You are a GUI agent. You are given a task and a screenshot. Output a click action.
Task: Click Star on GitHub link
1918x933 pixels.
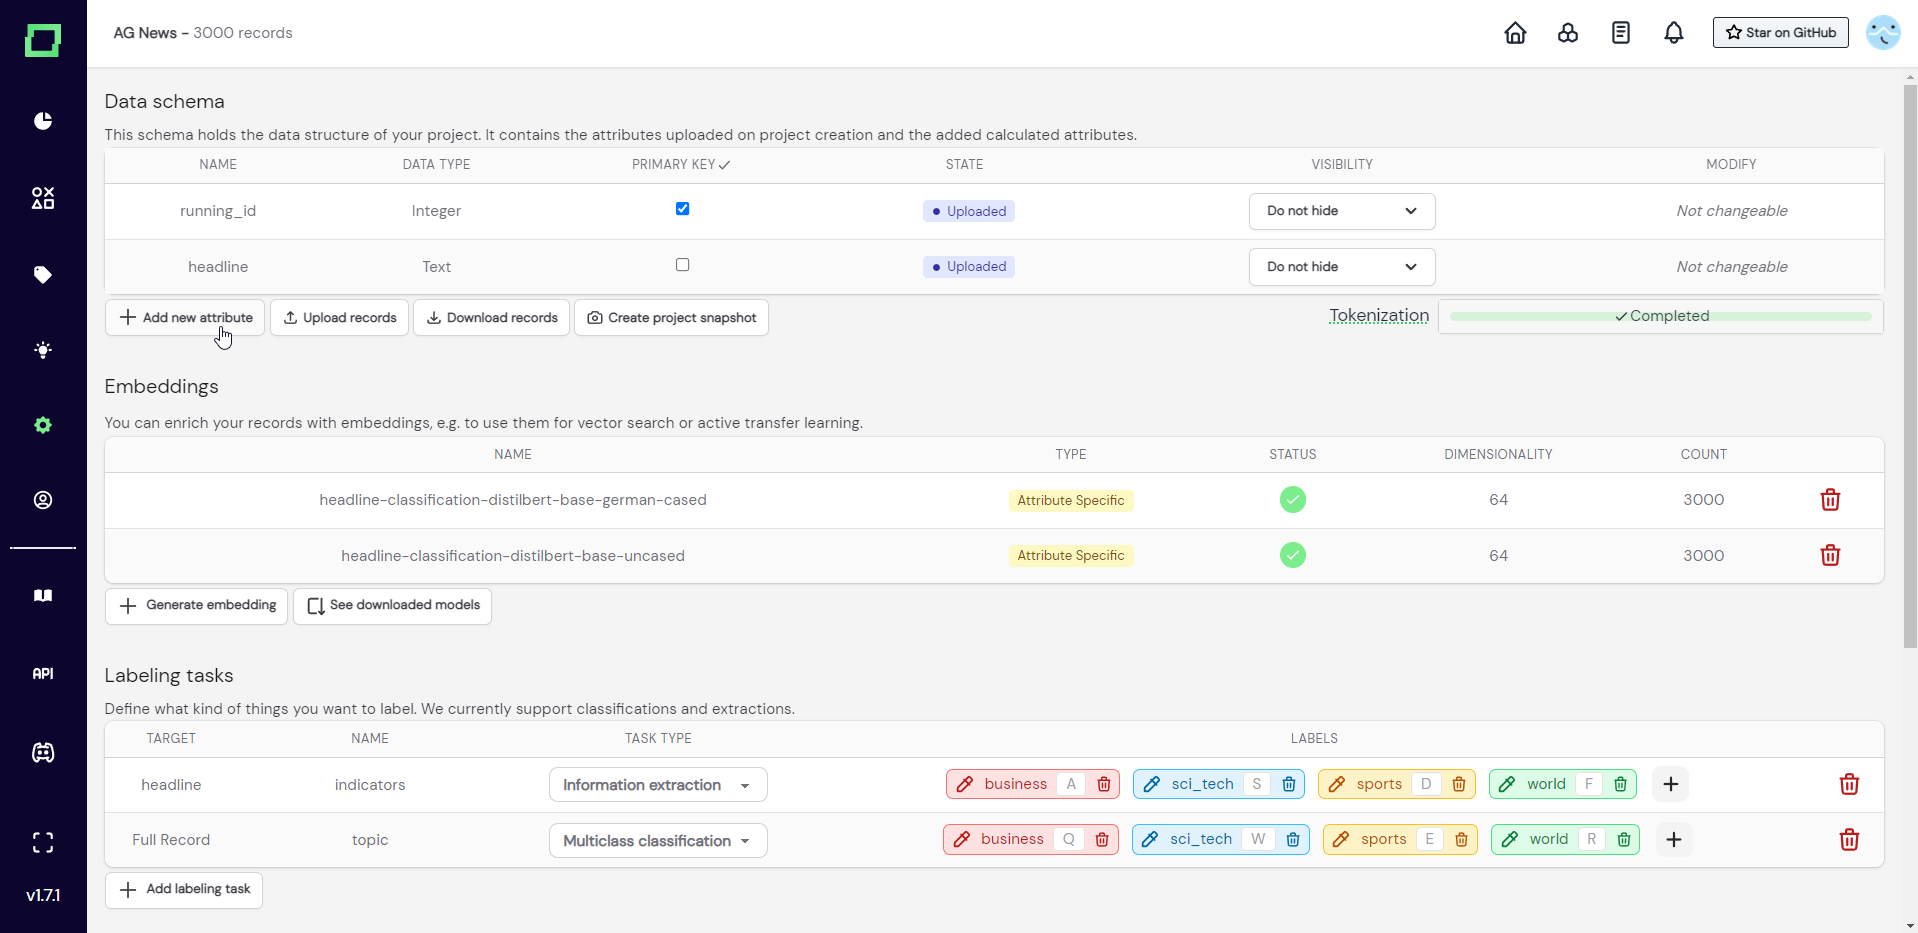[x=1780, y=33]
